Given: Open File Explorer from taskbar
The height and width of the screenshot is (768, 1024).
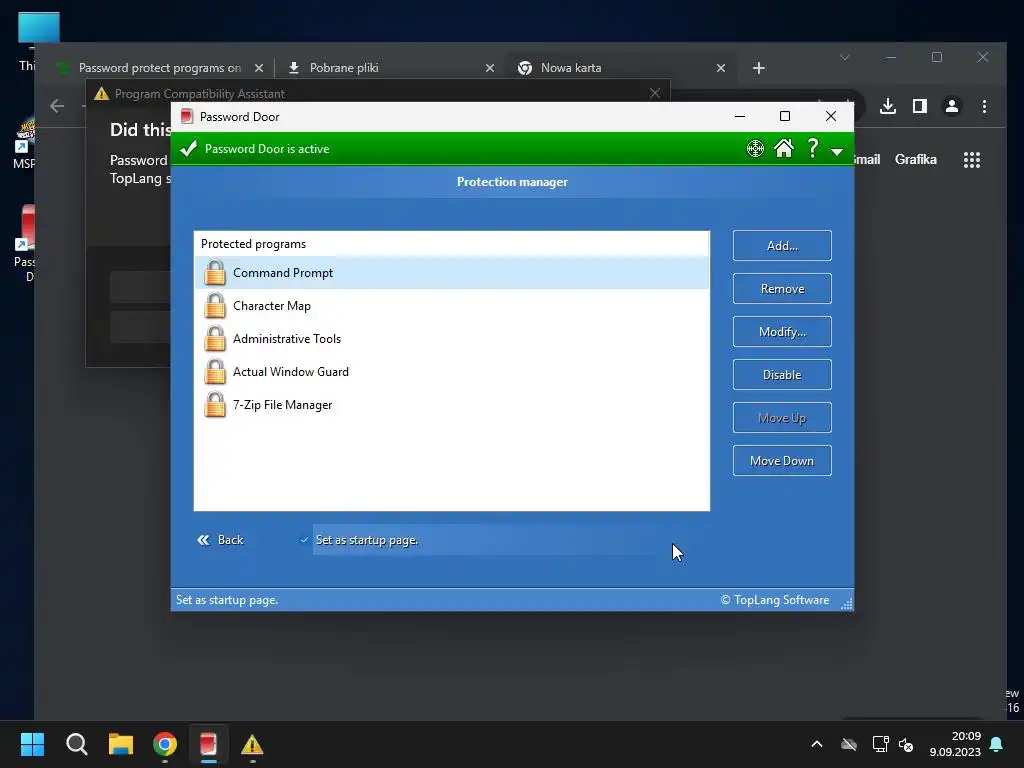Looking at the screenshot, I should [121, 744].
